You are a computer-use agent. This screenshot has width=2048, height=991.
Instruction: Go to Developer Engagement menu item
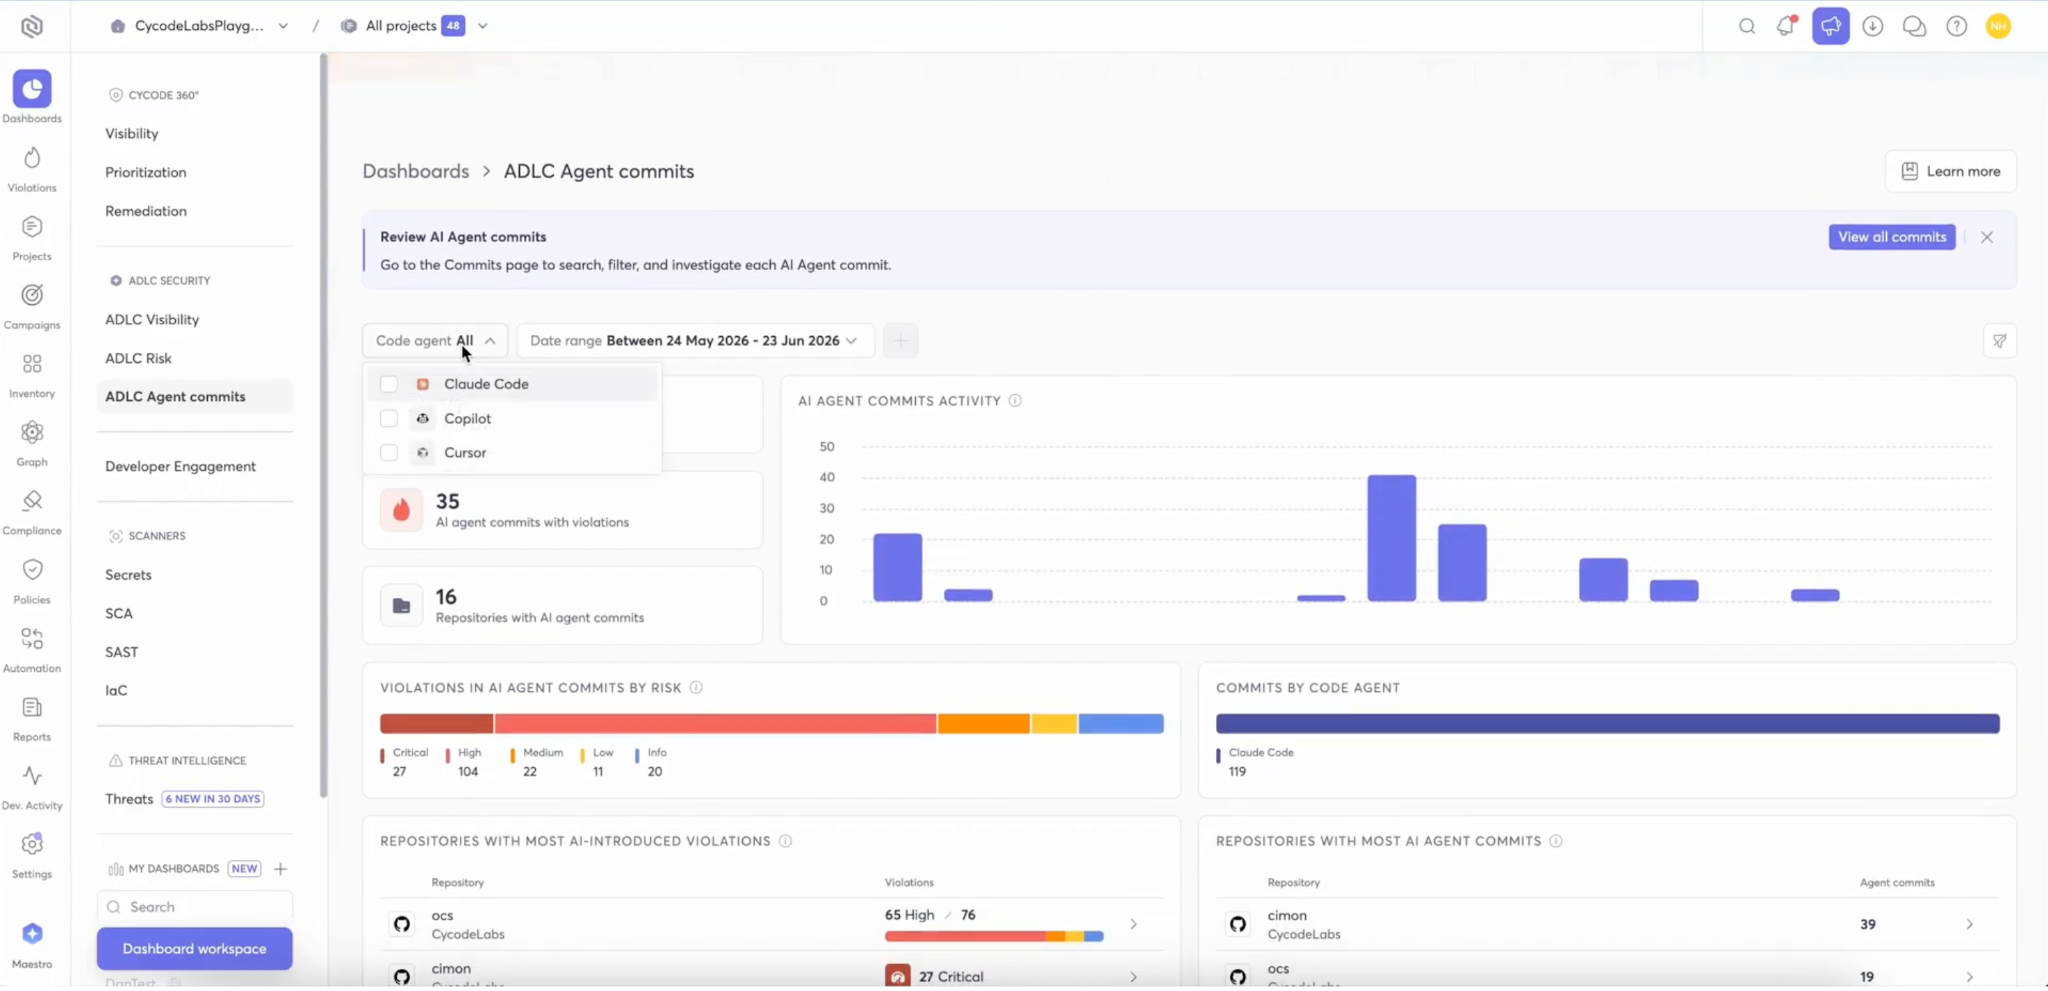pos(180,467)
